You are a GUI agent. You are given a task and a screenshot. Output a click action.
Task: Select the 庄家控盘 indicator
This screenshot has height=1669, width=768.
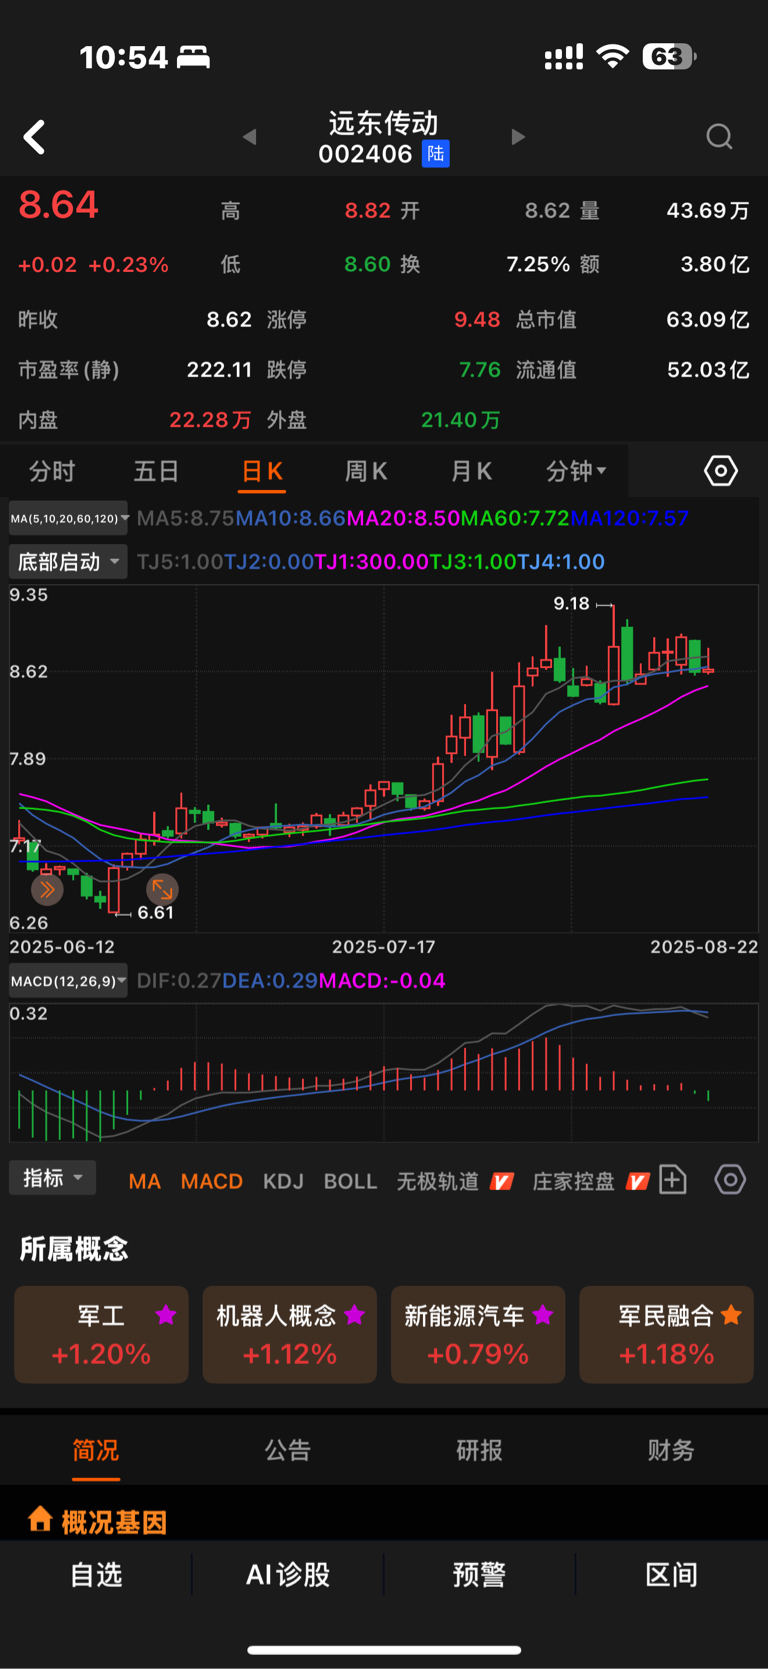[574, 1182]
